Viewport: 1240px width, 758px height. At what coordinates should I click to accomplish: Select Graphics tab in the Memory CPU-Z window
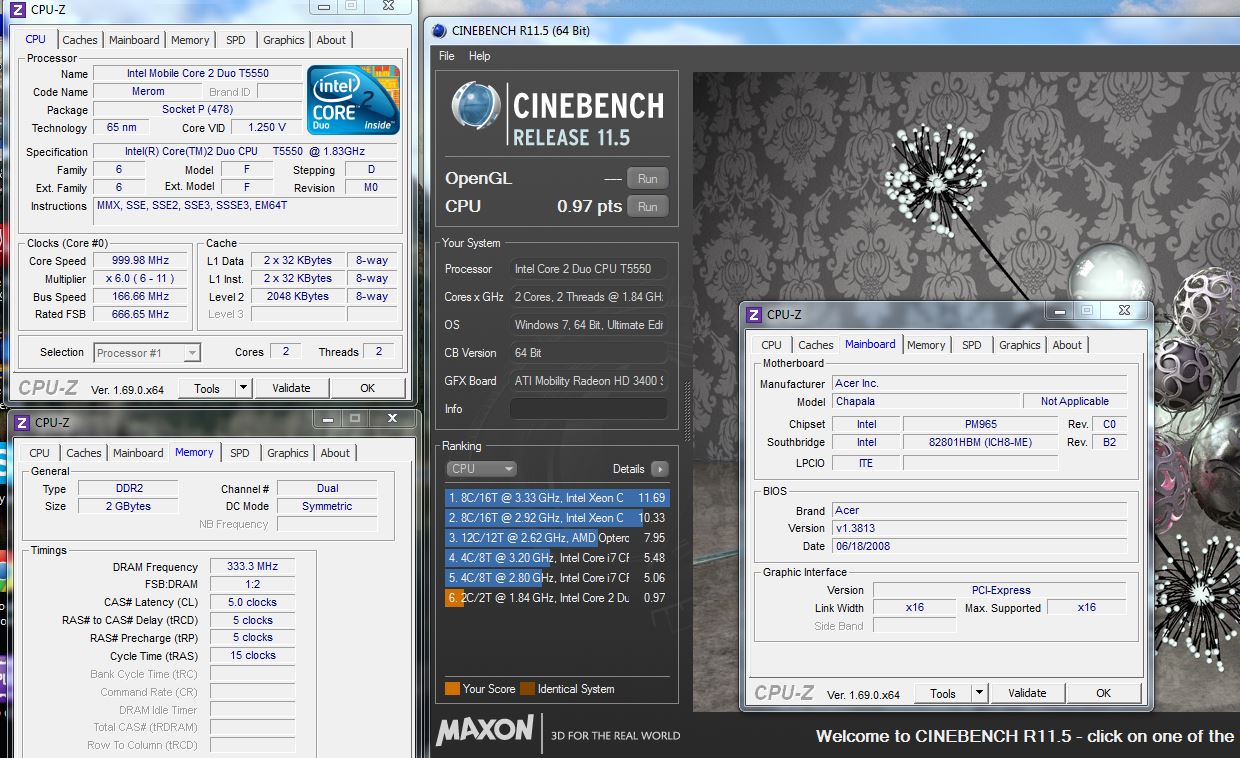point(288,453)
